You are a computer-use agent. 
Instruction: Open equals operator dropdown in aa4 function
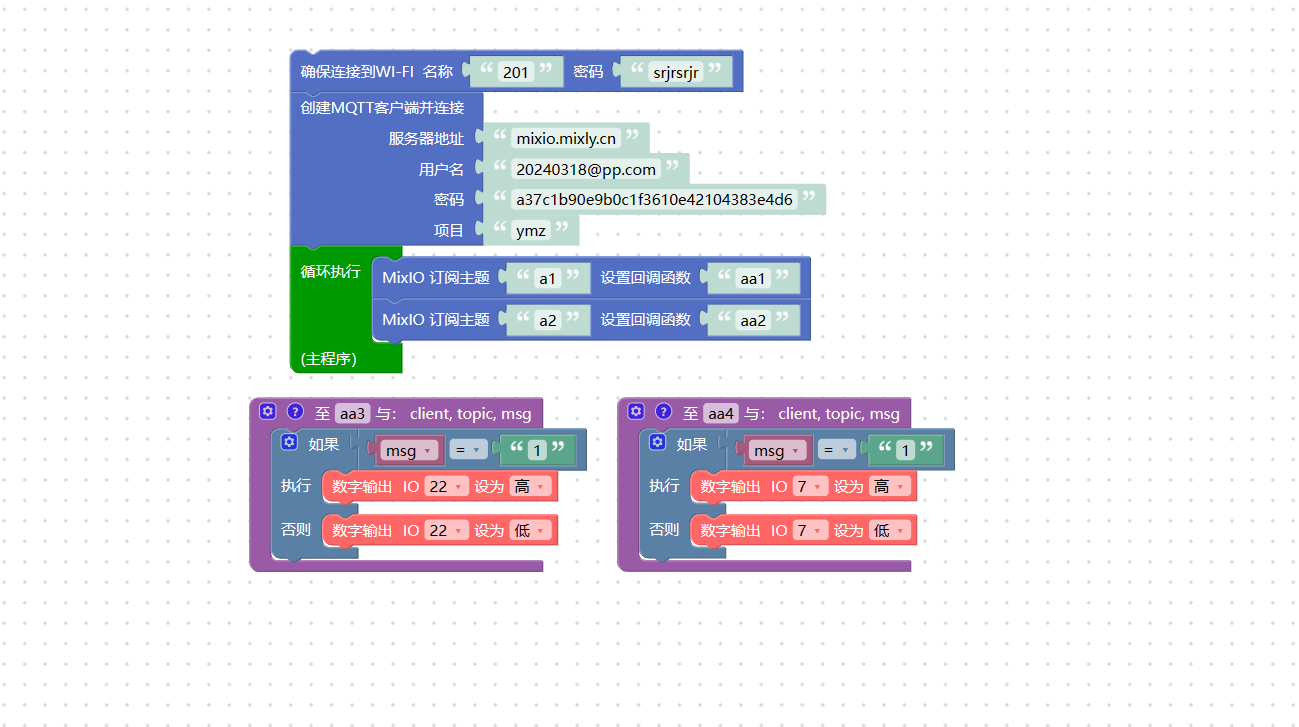[836, 451]
